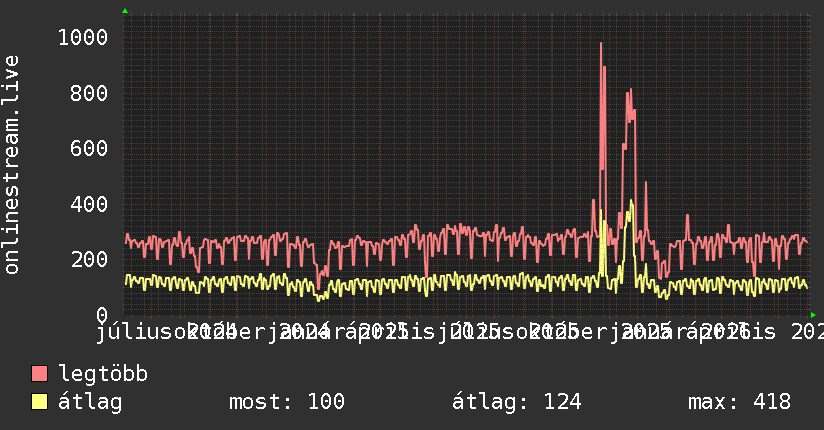Click the onlinestream.live vertical axis title
Image resolution: width=824 pixels, height=430 pixels.
click(x=11, y=165)
